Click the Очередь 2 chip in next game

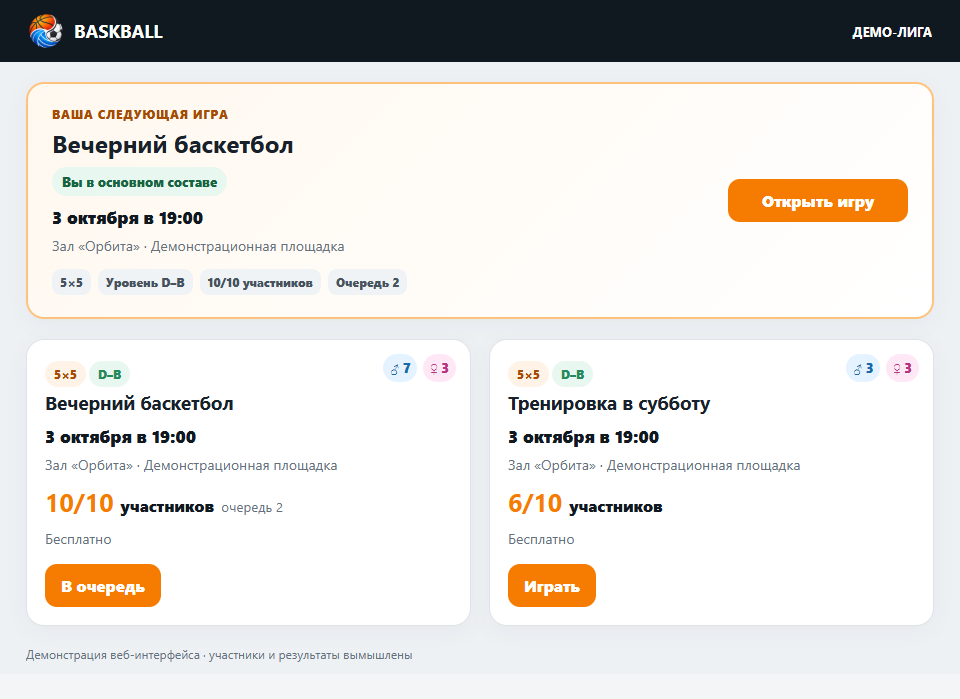pyautogui.click(x=367, y=282)
